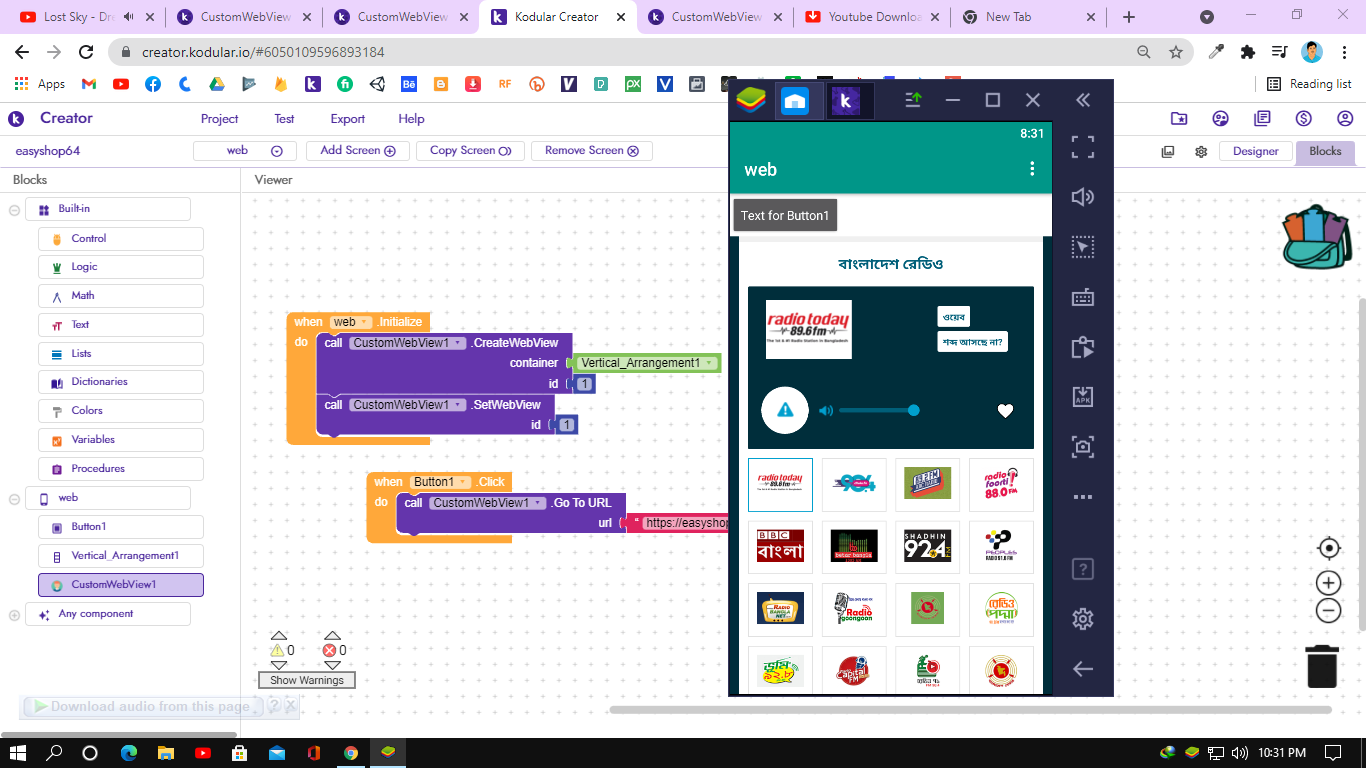
Task: Select the Logic blocks category
Action: [121, 267]
